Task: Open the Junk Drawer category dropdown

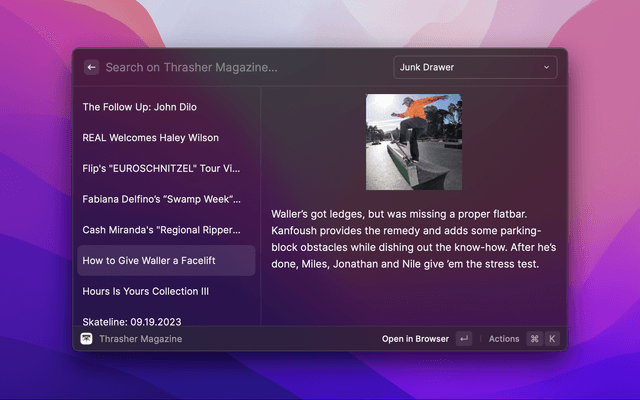Action: tap(474, 67)
